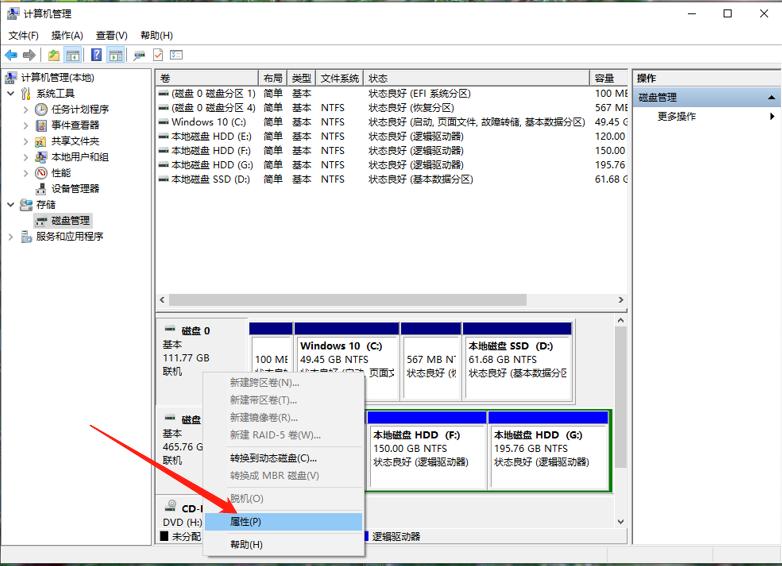The width and height of the screenshot is (782, 566).
Task: Sort by the 容量 column header
Action: 608,78
